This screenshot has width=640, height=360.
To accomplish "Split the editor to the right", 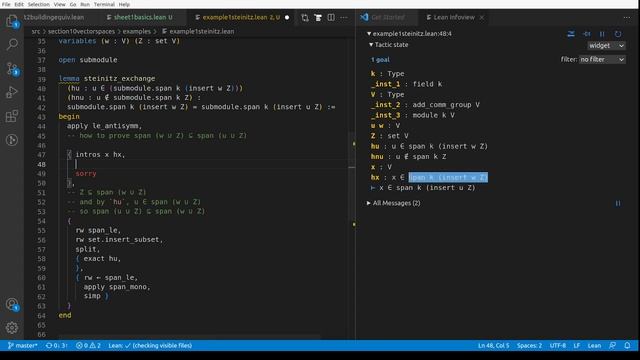I will tap(331, 18).
